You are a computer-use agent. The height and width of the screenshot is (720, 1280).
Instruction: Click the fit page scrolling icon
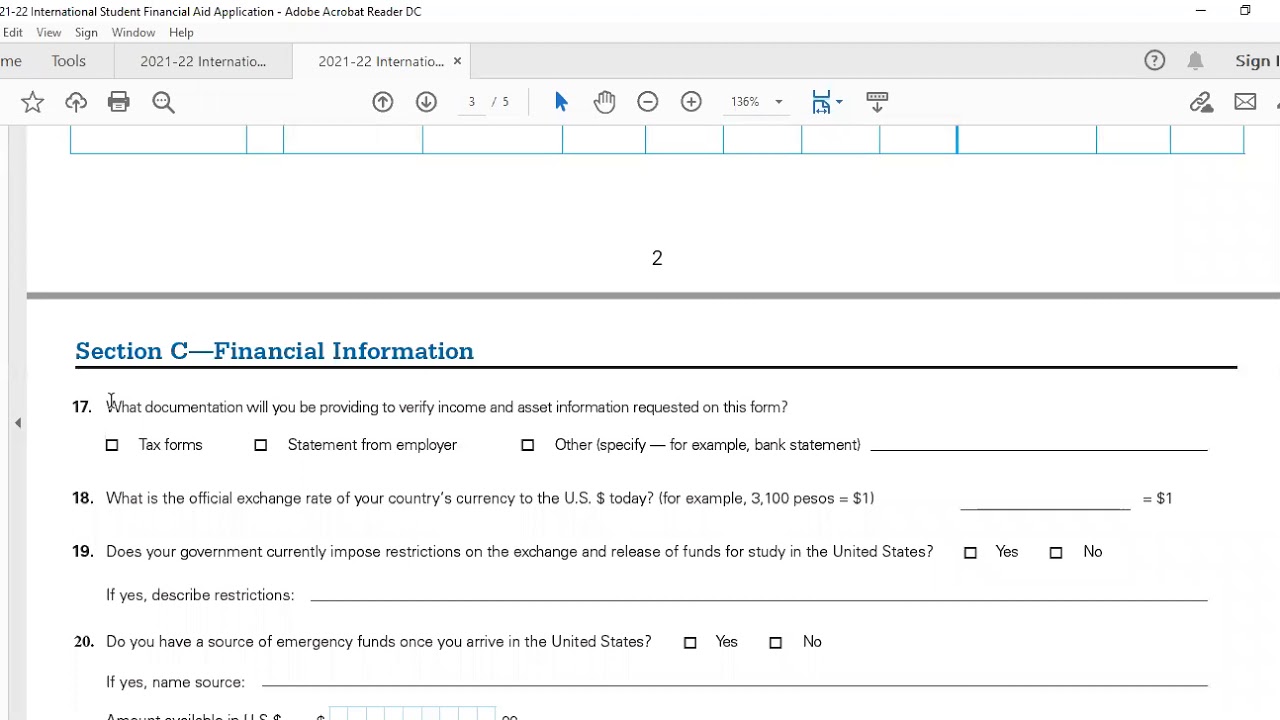[x=821, y=102]
